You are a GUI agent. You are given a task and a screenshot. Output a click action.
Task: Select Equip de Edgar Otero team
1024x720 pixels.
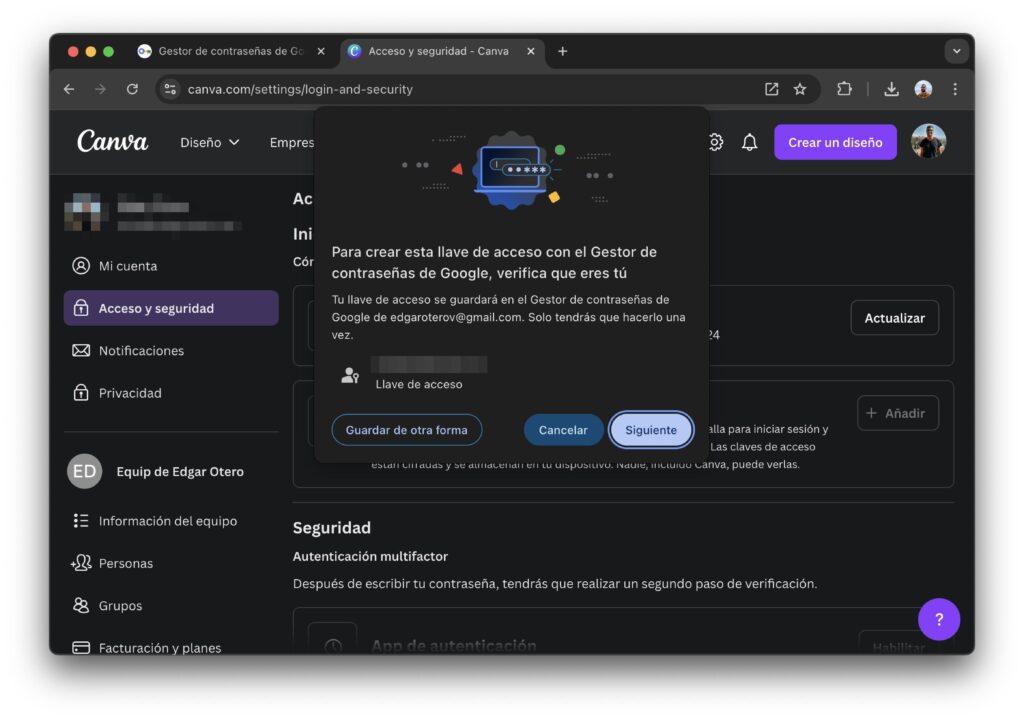pyautogui.click(x=171, y=471)
